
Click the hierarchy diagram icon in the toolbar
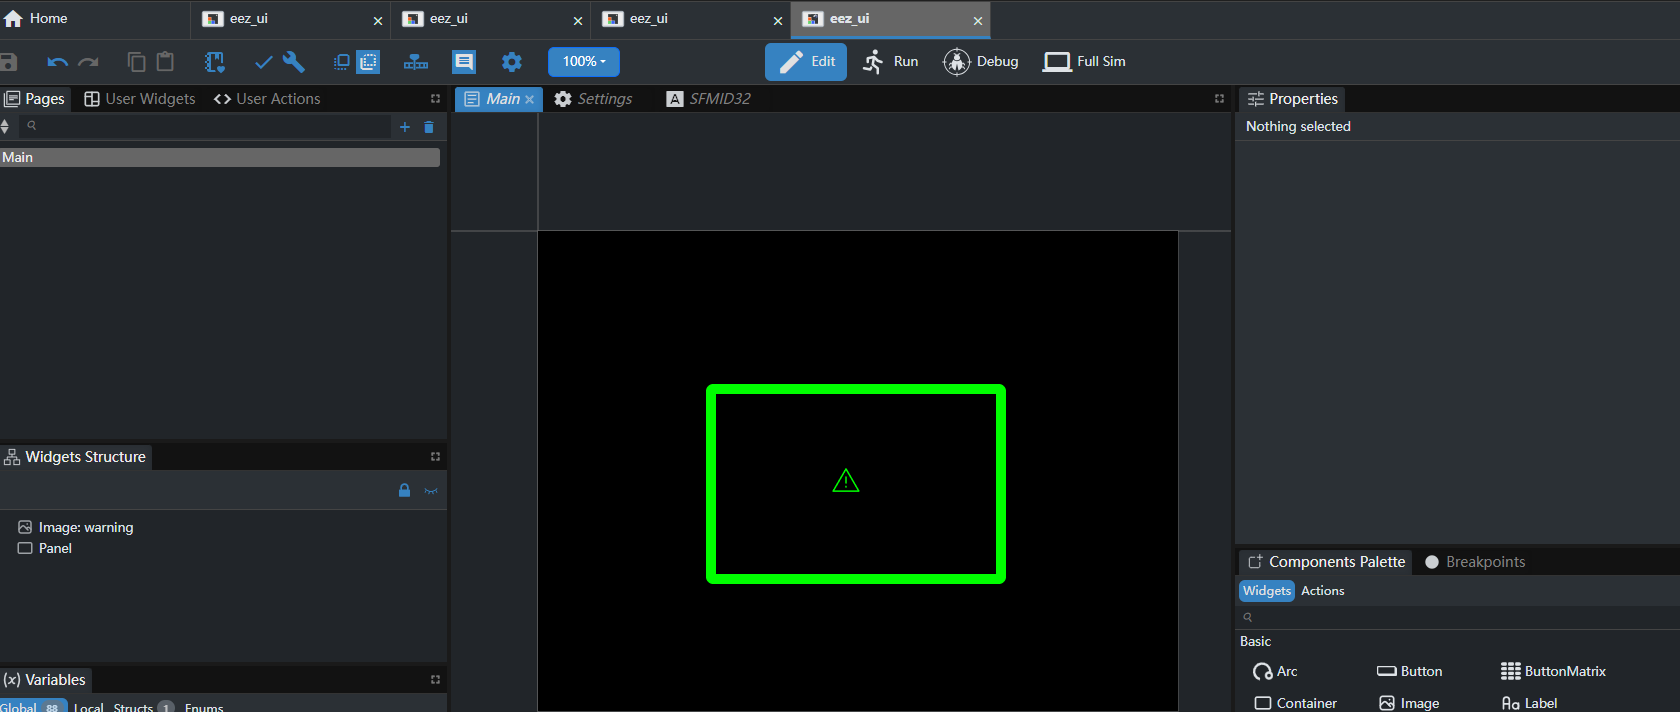pyautogui.click(x=416, y=62)
